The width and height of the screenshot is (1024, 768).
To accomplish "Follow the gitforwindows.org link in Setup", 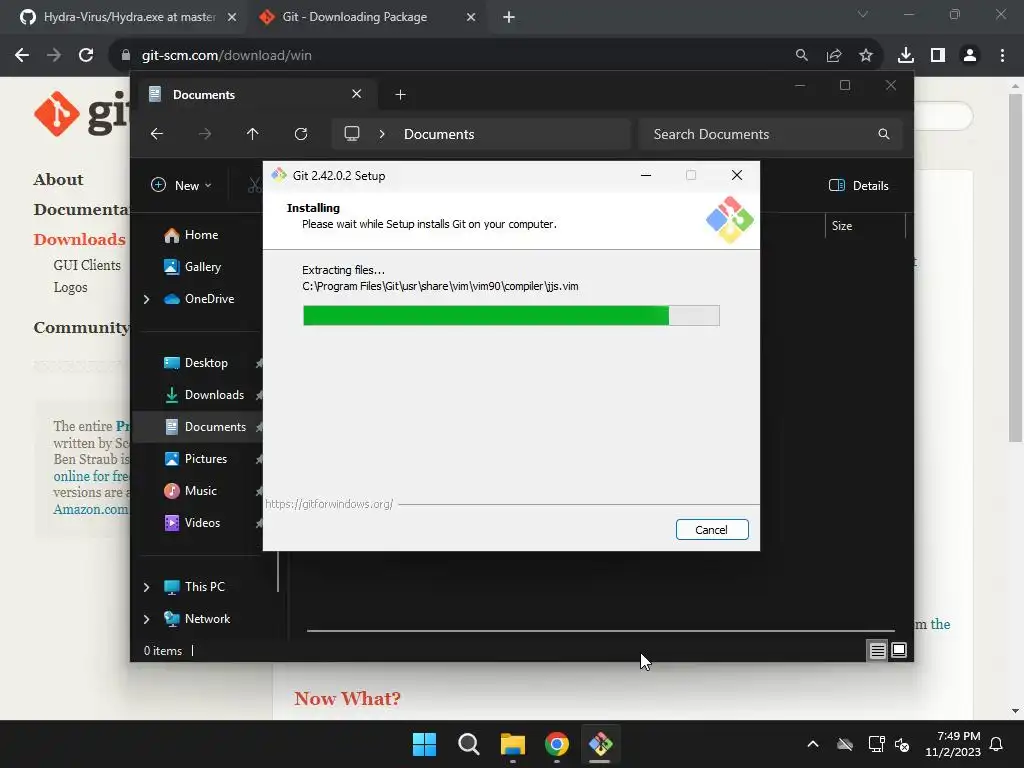I will tap(328, 504).
